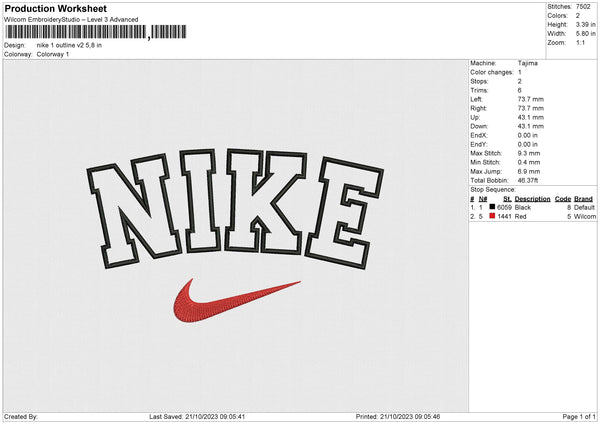
Task: Click the Color changes value
Action: click(520, 72)
